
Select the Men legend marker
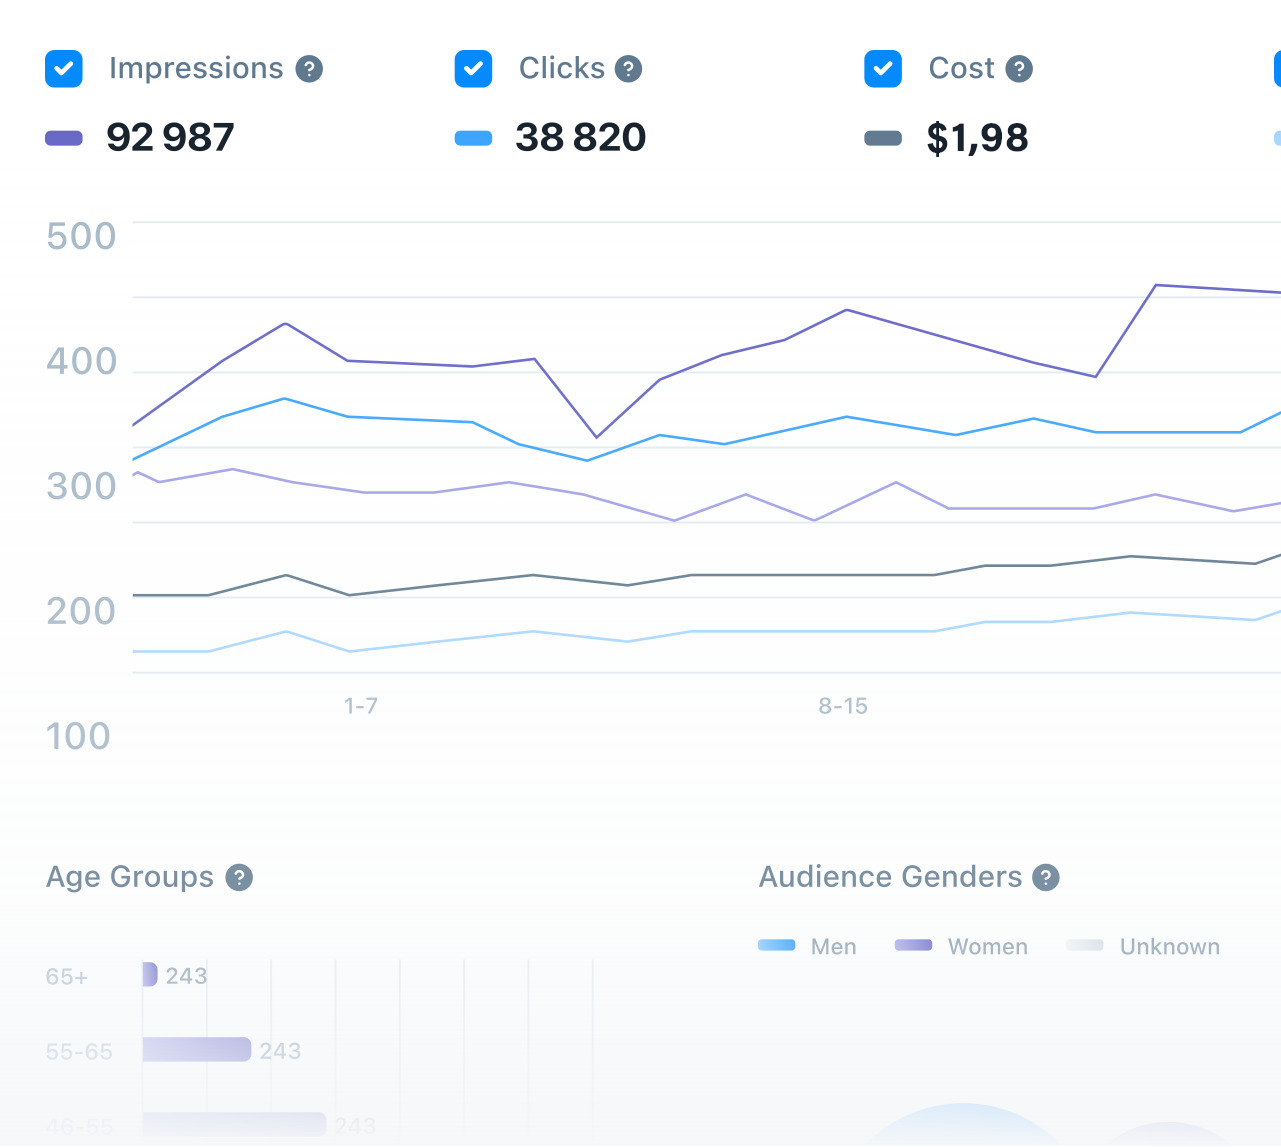pyautogui.click(x=776, y=945)
